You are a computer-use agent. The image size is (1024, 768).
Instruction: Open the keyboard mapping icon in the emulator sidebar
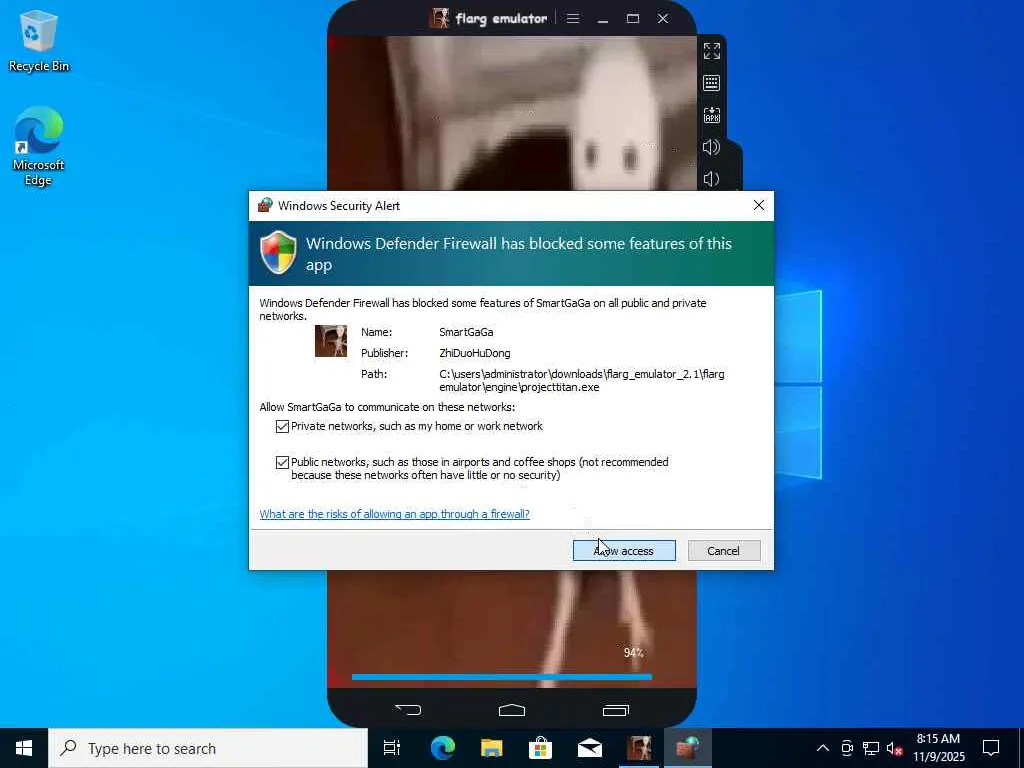[711, 83]
